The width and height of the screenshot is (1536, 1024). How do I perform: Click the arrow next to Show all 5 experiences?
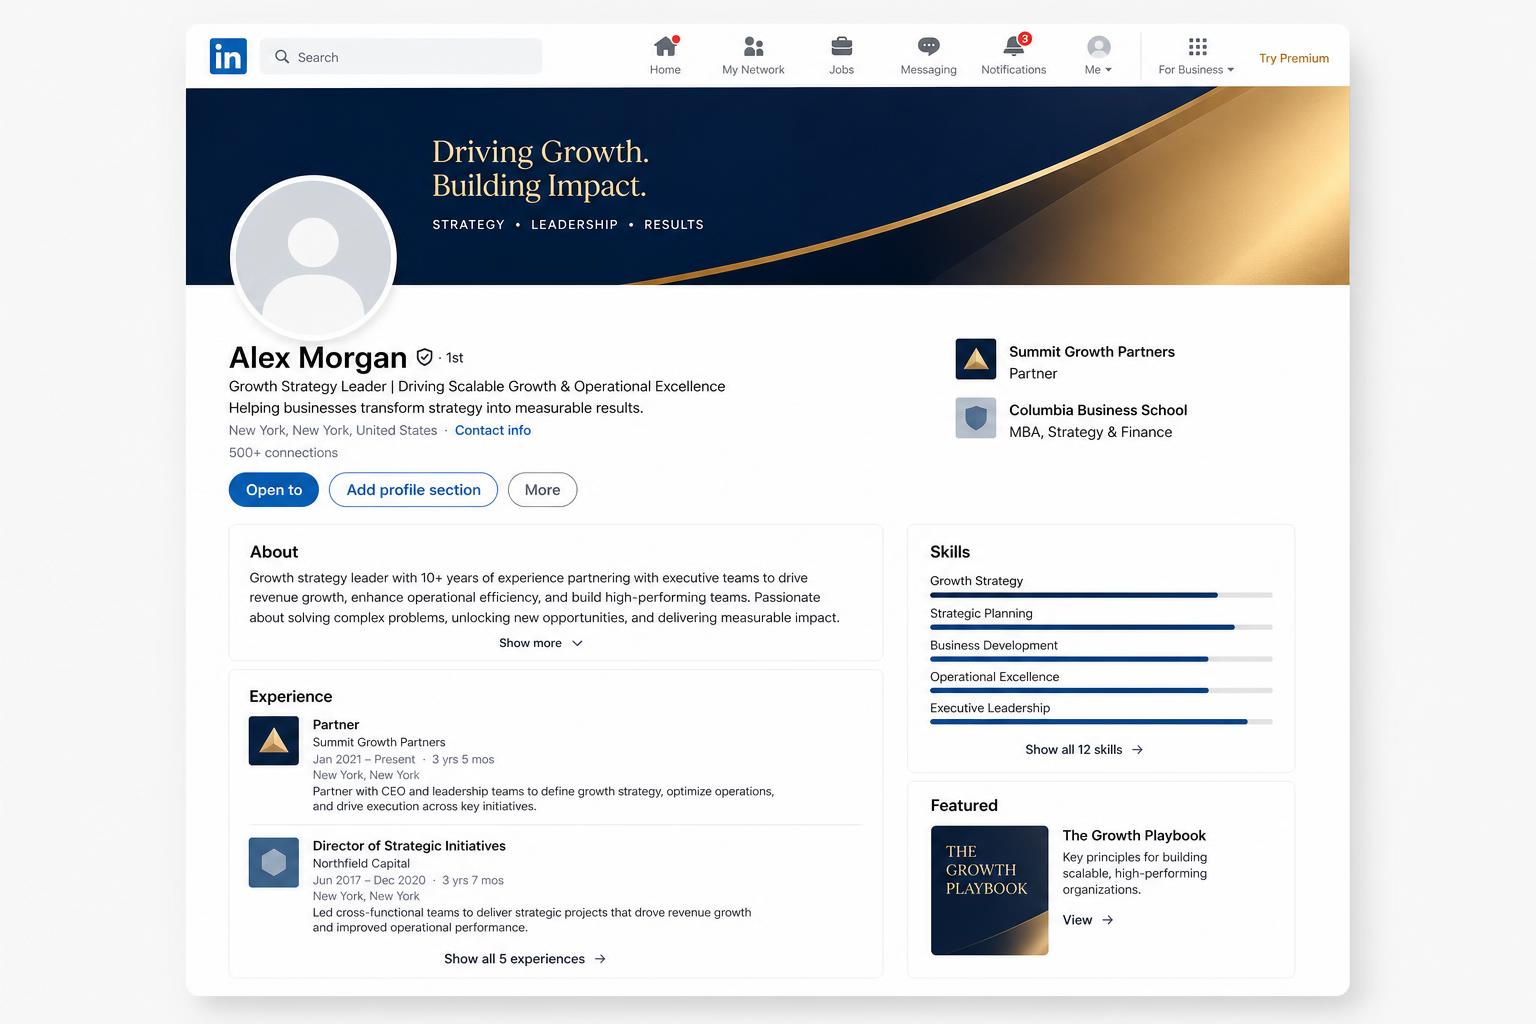600,959
